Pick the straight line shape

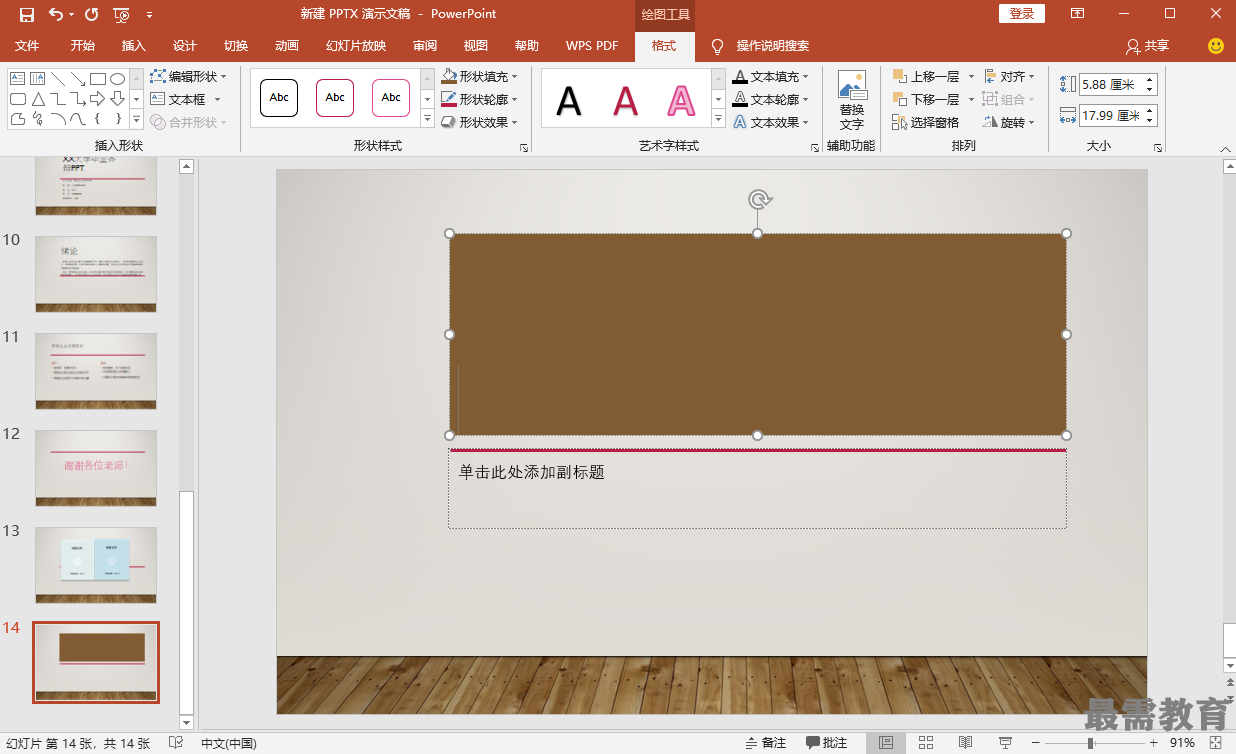(58, 78)
